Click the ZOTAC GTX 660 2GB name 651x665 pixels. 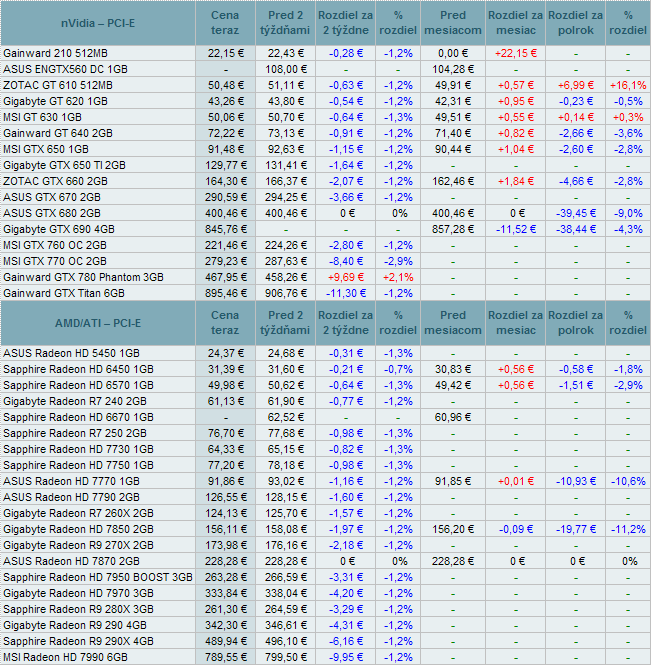(x=56, y=182)
